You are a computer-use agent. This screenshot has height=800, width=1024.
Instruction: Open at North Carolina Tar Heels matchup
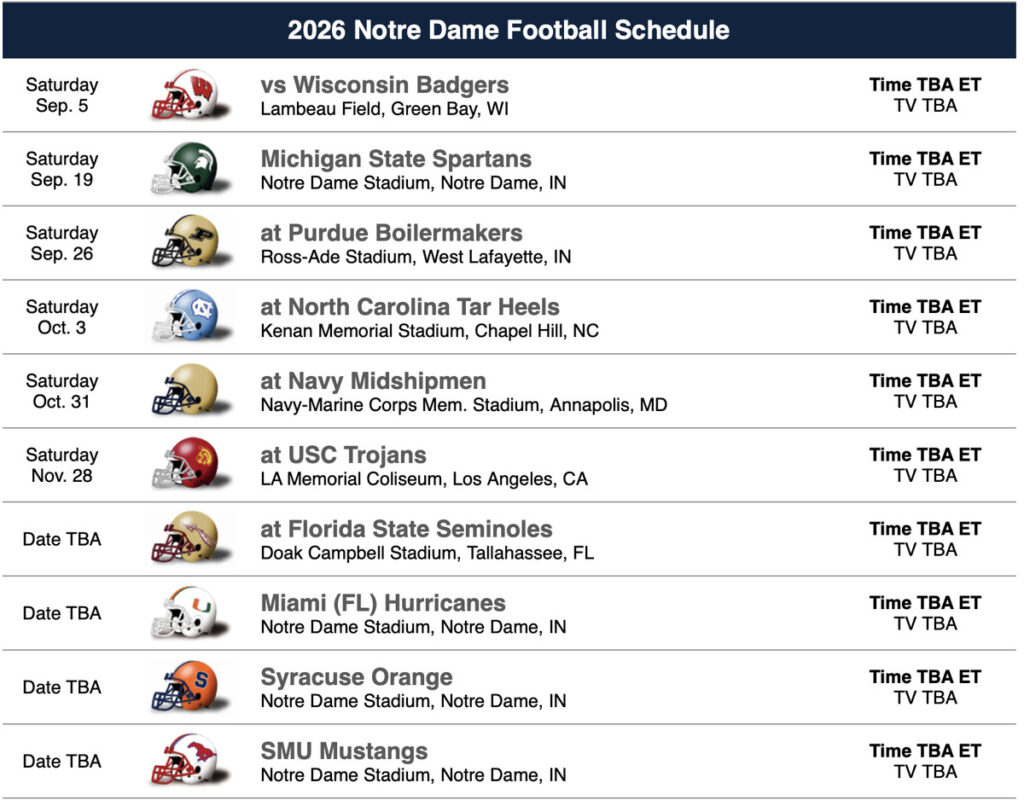[x=410, y=308]
